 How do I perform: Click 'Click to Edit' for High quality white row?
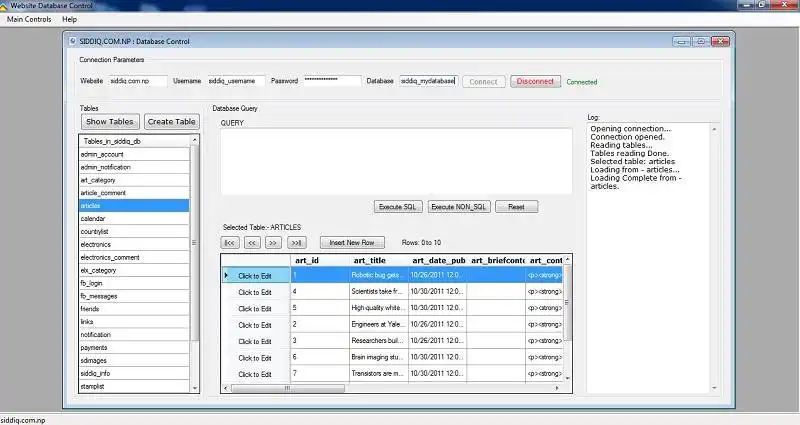click(x=255, y=309)
